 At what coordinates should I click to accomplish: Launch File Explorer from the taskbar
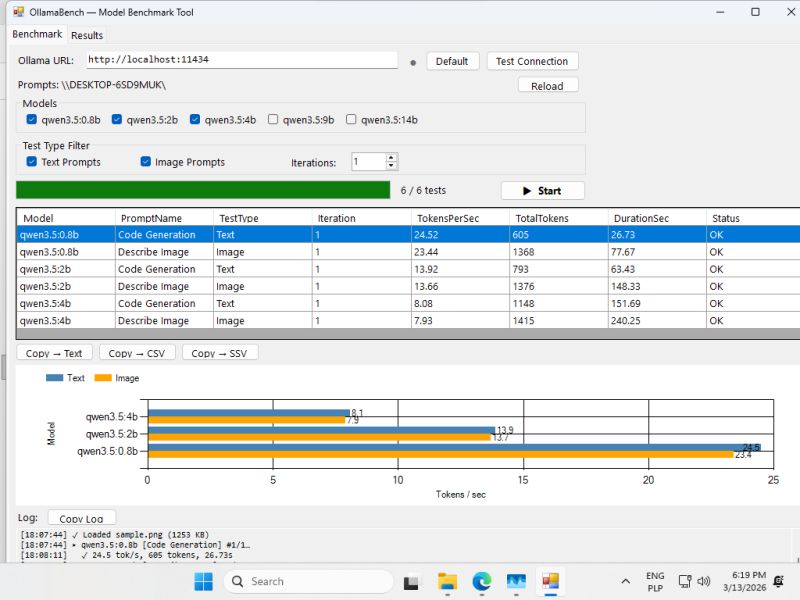(447, 581)
